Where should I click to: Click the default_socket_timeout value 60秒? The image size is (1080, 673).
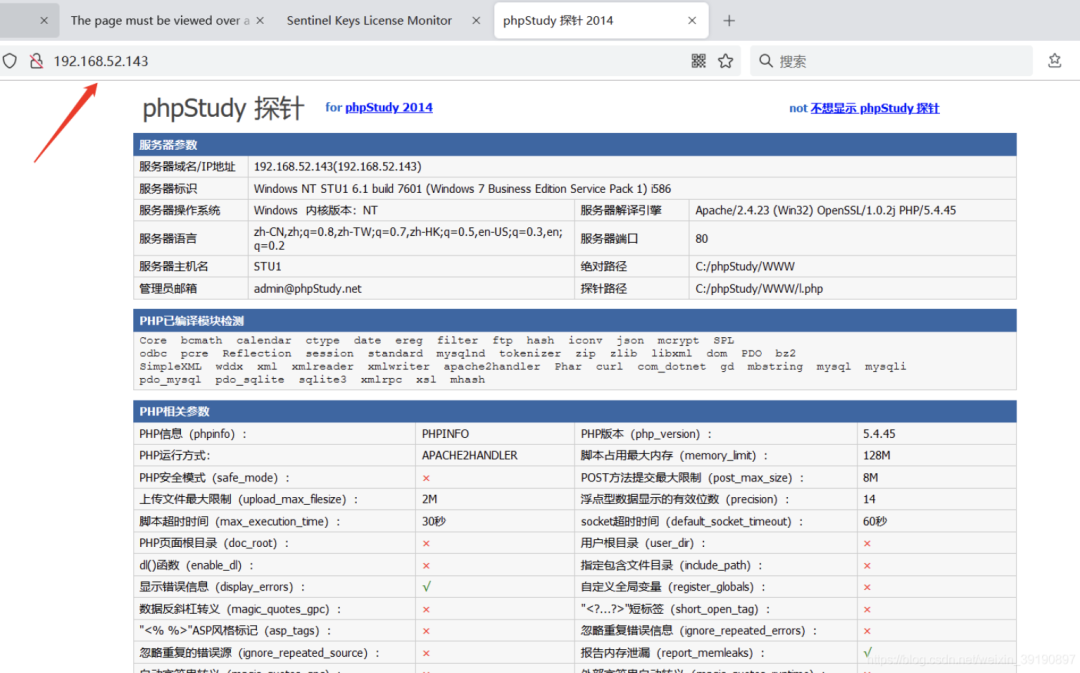coord(875,521)
